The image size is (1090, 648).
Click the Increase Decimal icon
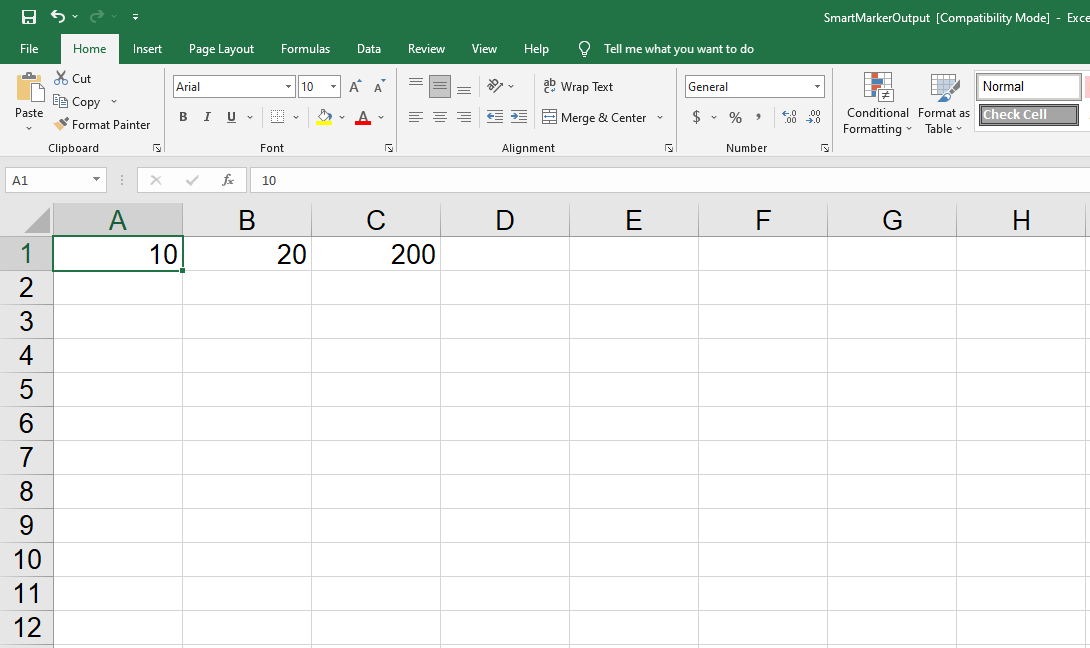[789, 117]
